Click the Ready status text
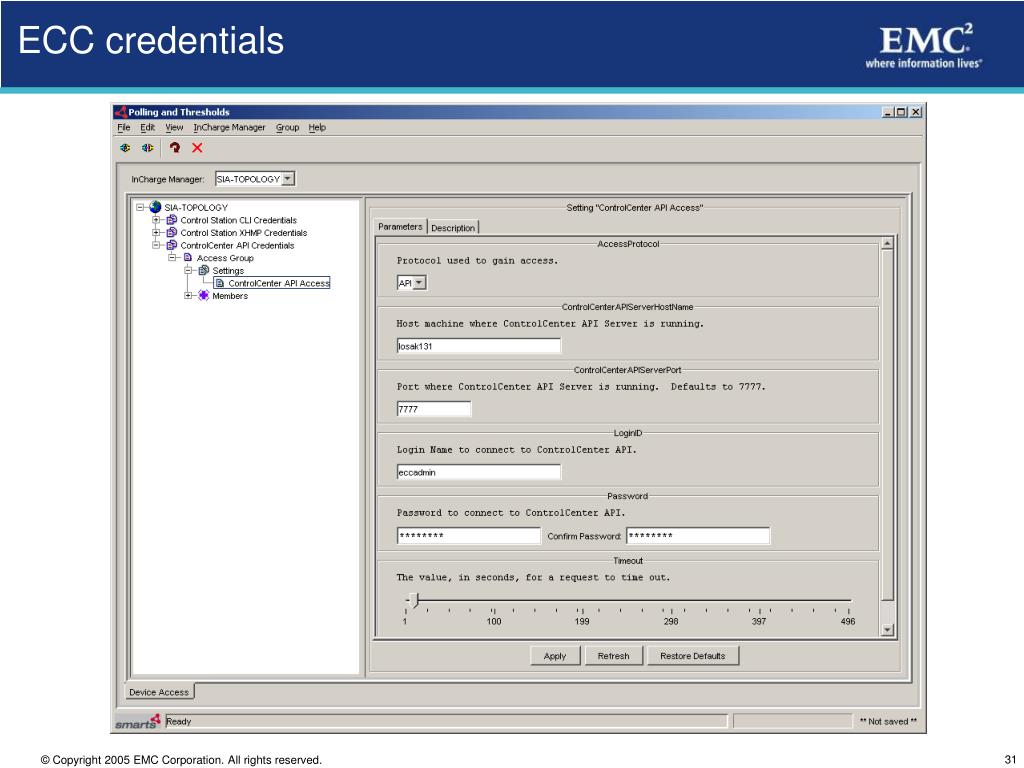This screenshot has height=768, width=1024. [178, 721]
